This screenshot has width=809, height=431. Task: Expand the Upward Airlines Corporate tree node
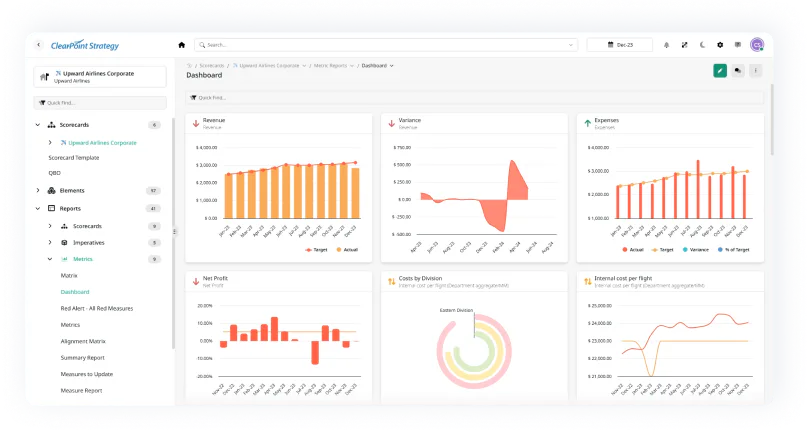(50, 142)
